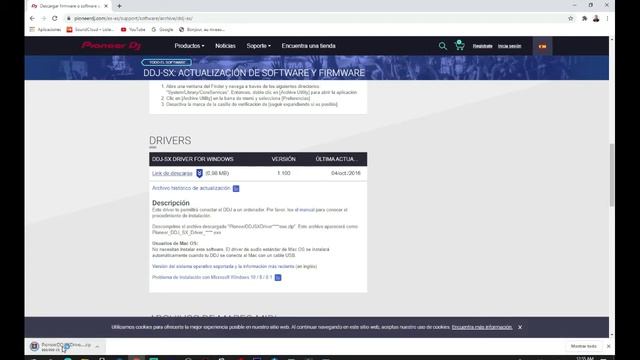
Task: Open the Chrome three-dot menu
Action: pos(607,18)
